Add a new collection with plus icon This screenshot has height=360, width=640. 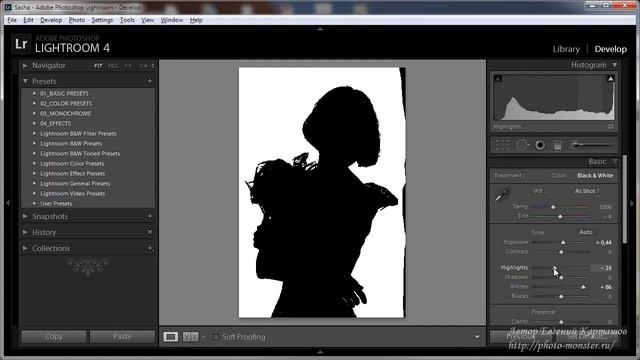(150, 248)
